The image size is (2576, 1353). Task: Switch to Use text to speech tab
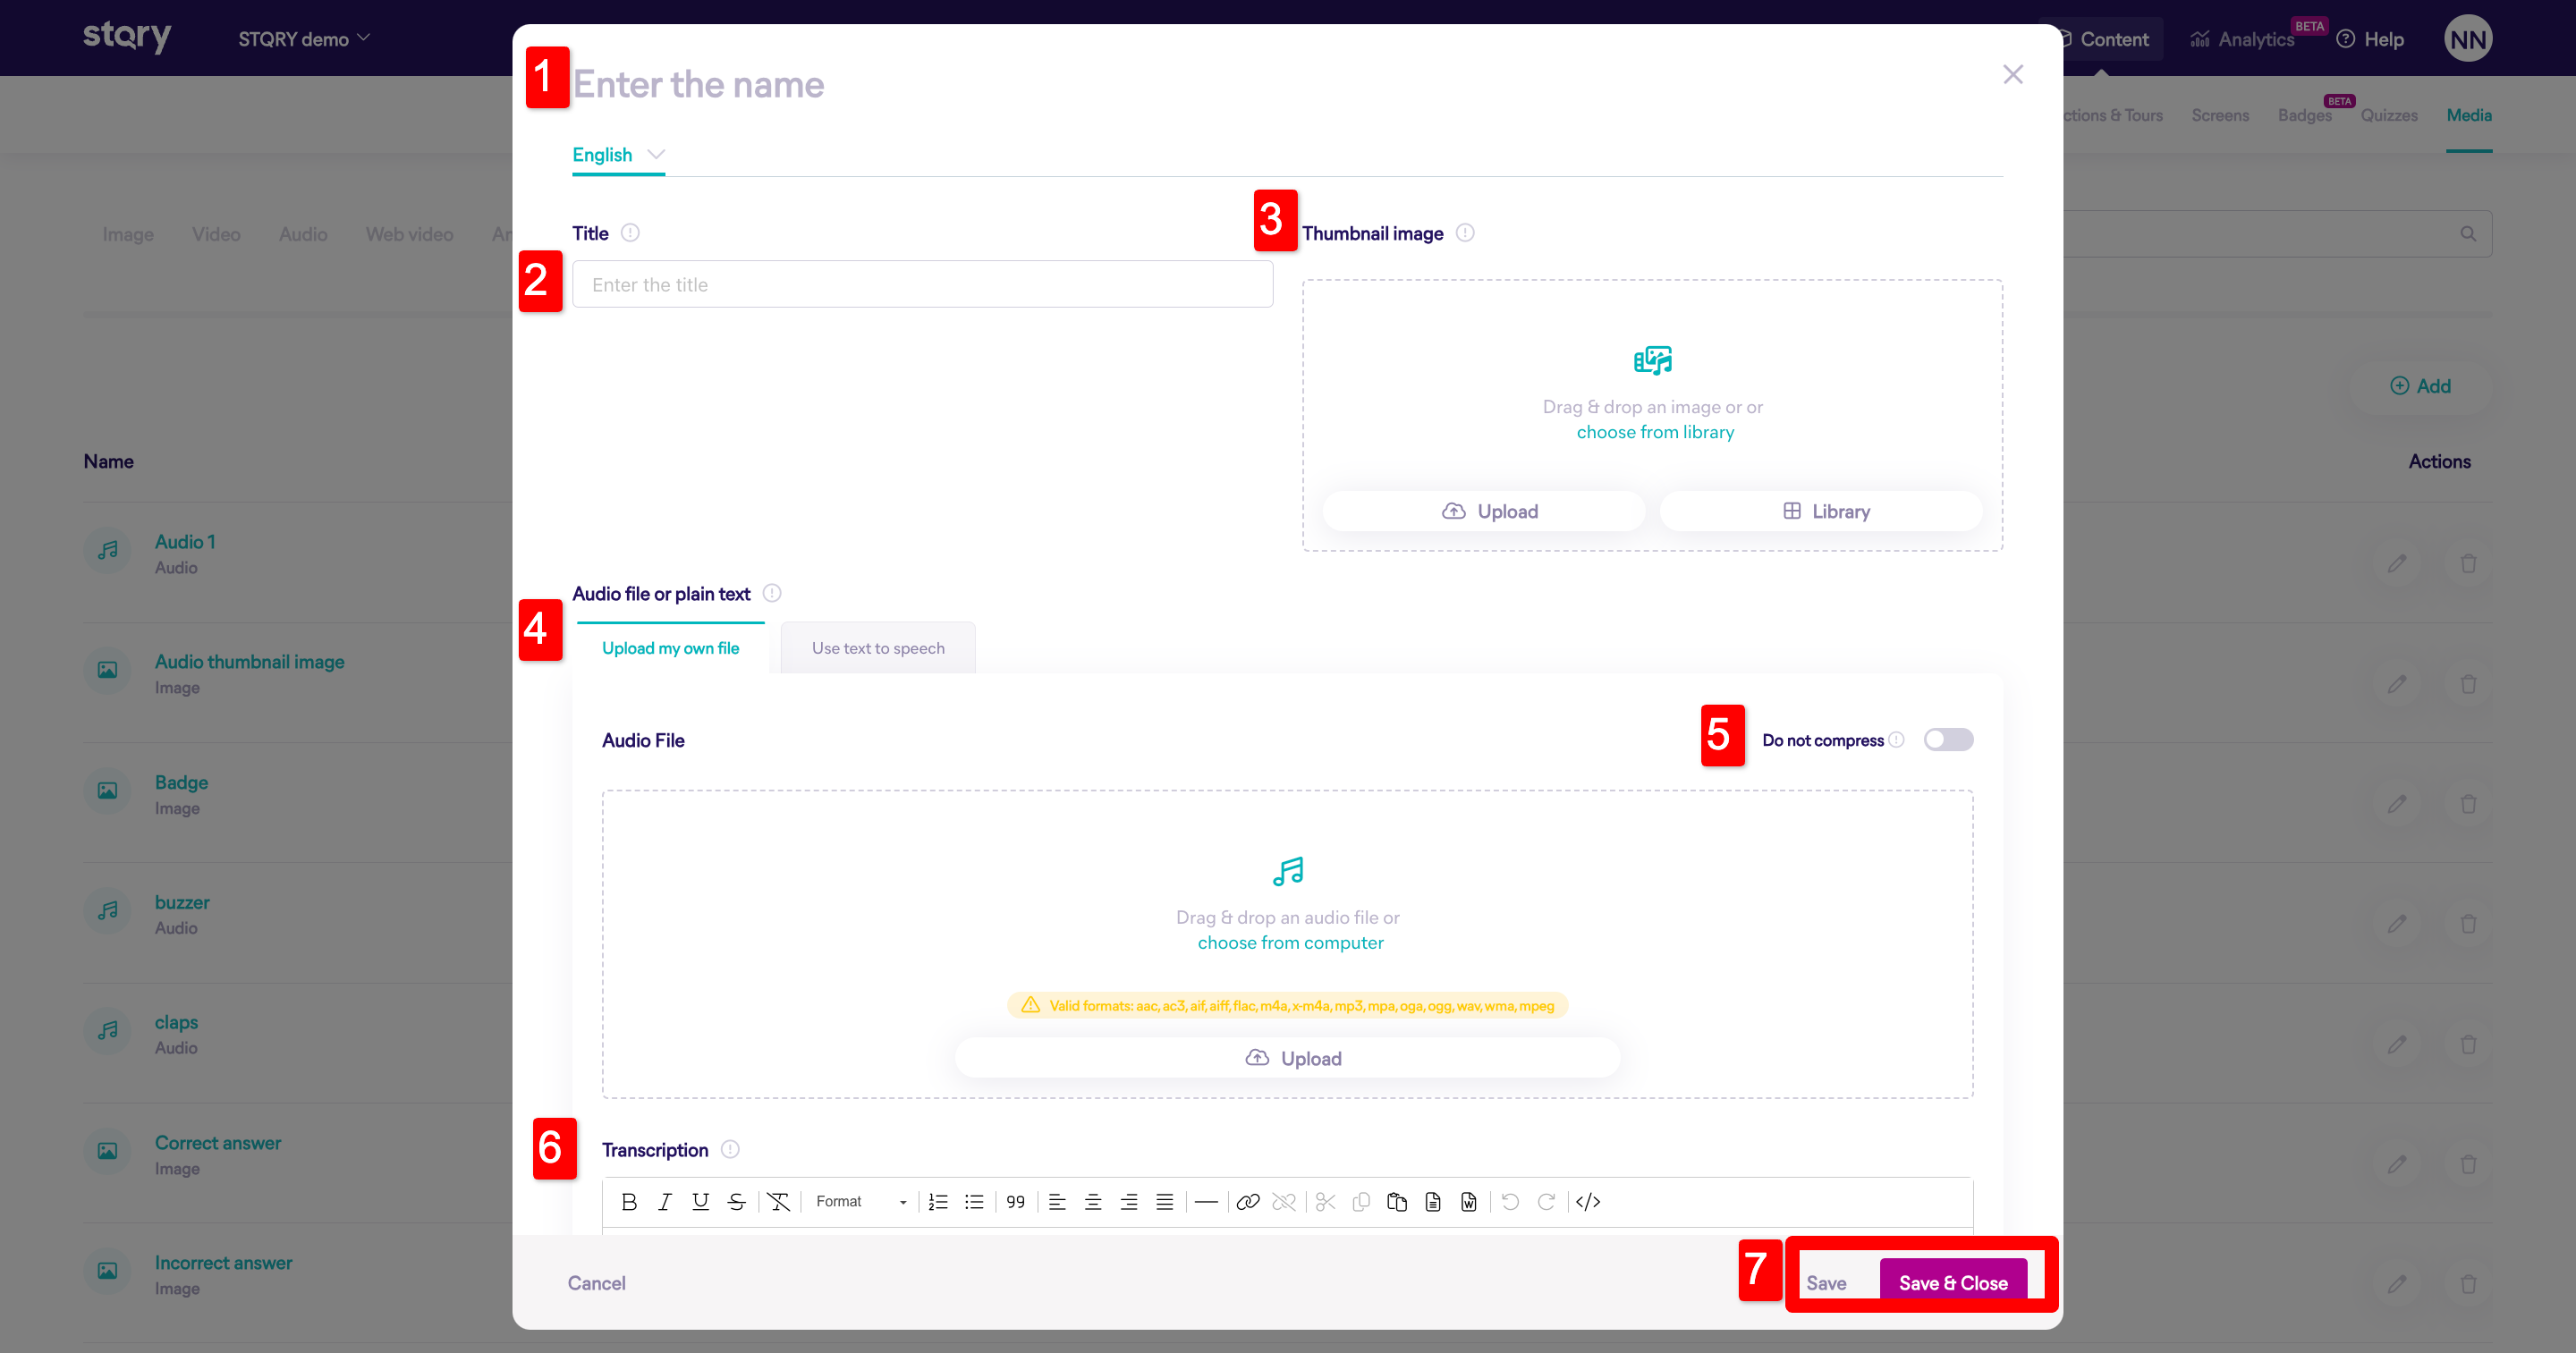877,648
